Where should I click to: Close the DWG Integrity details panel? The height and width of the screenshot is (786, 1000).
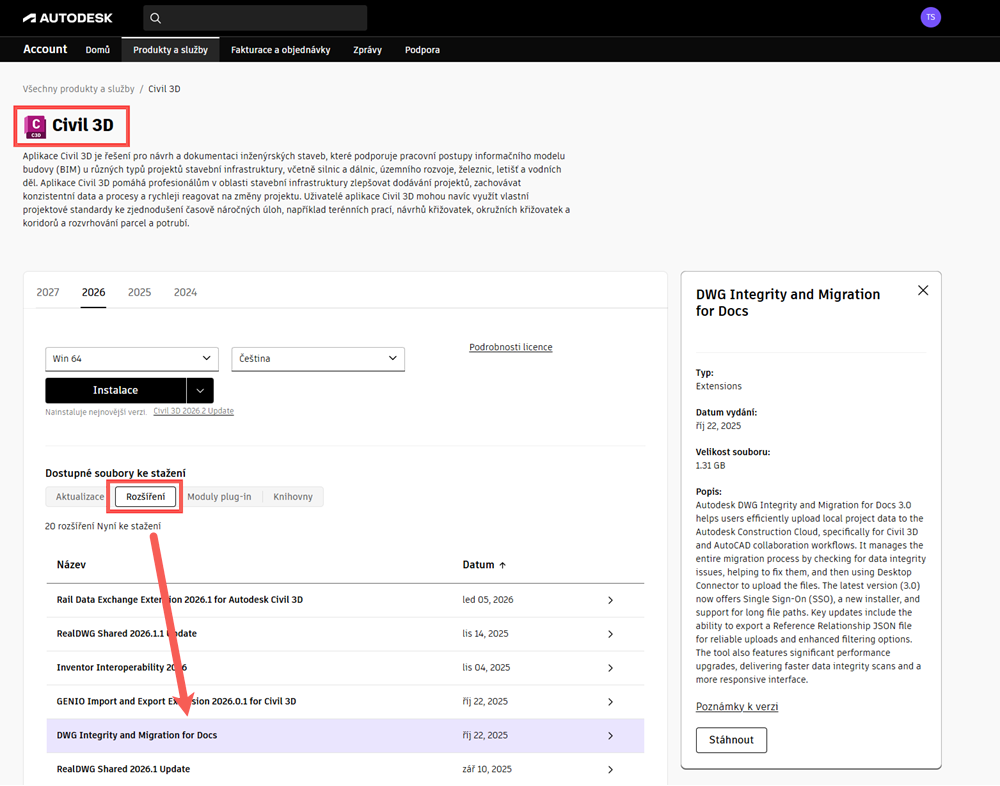(x=923, y=290)
